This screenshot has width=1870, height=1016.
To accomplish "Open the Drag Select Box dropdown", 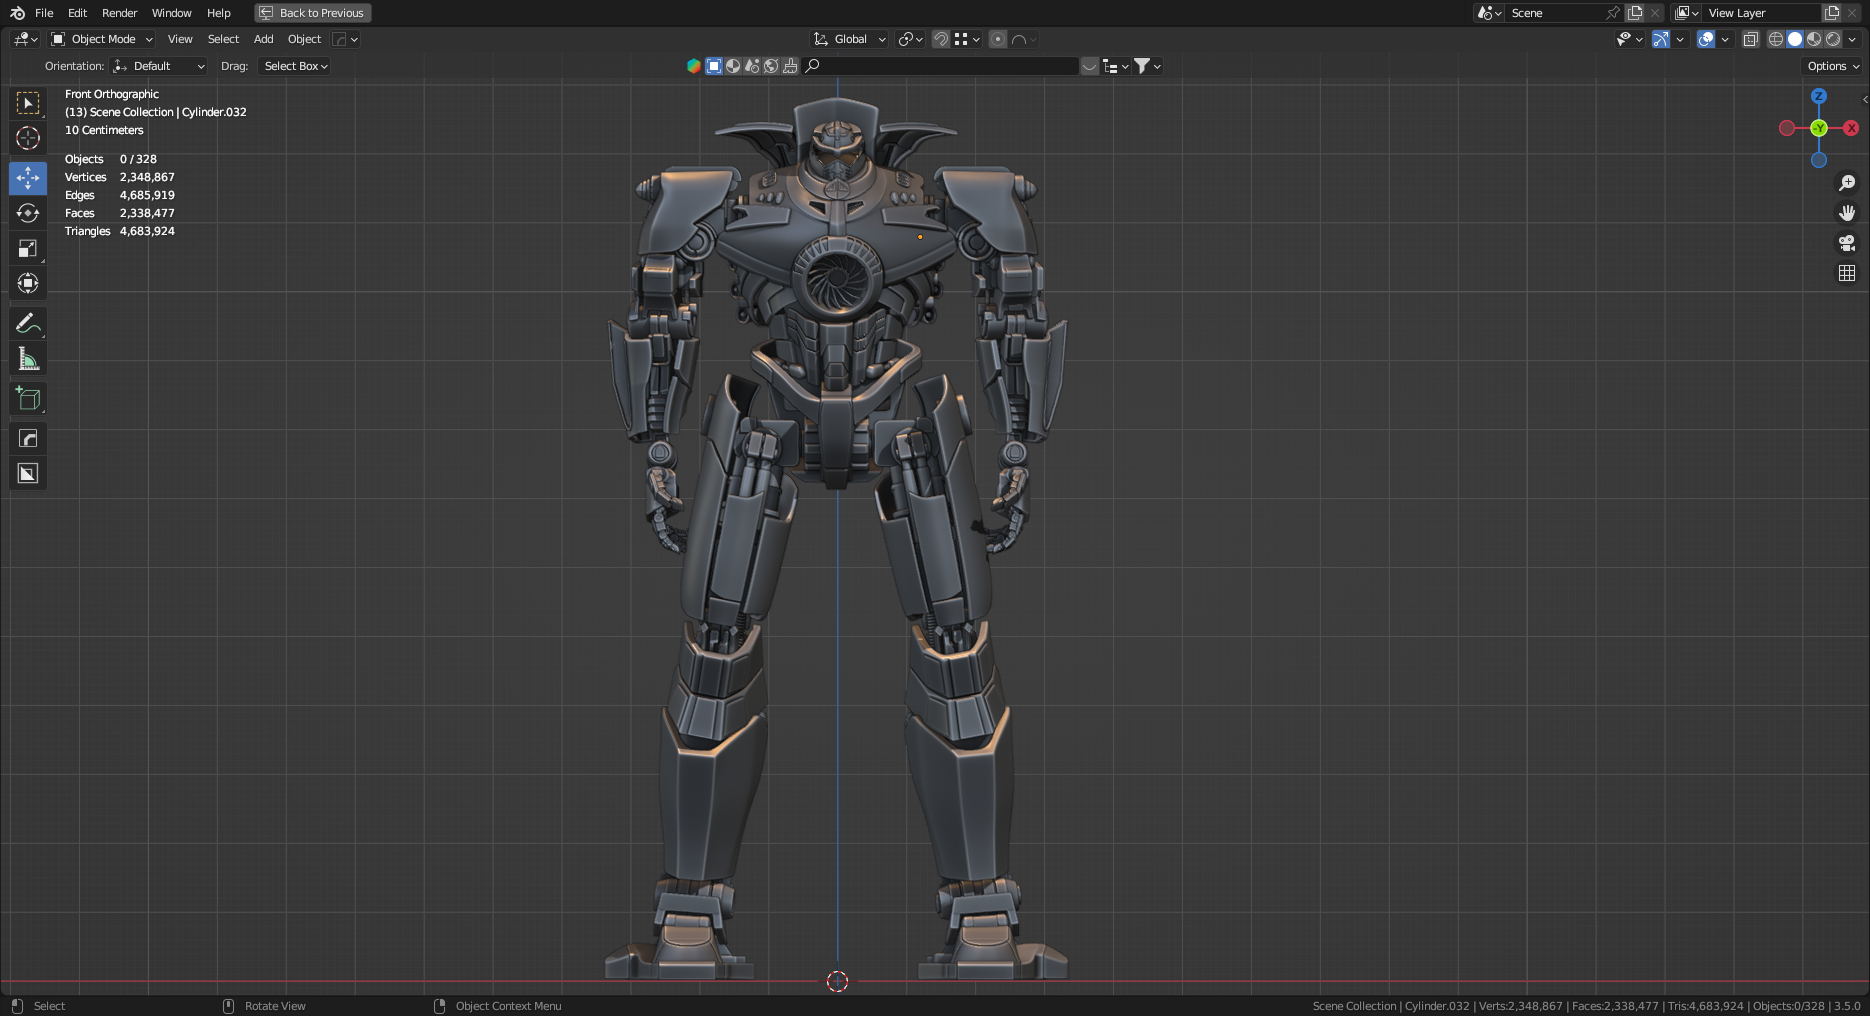I will click(x=294, y=66).
